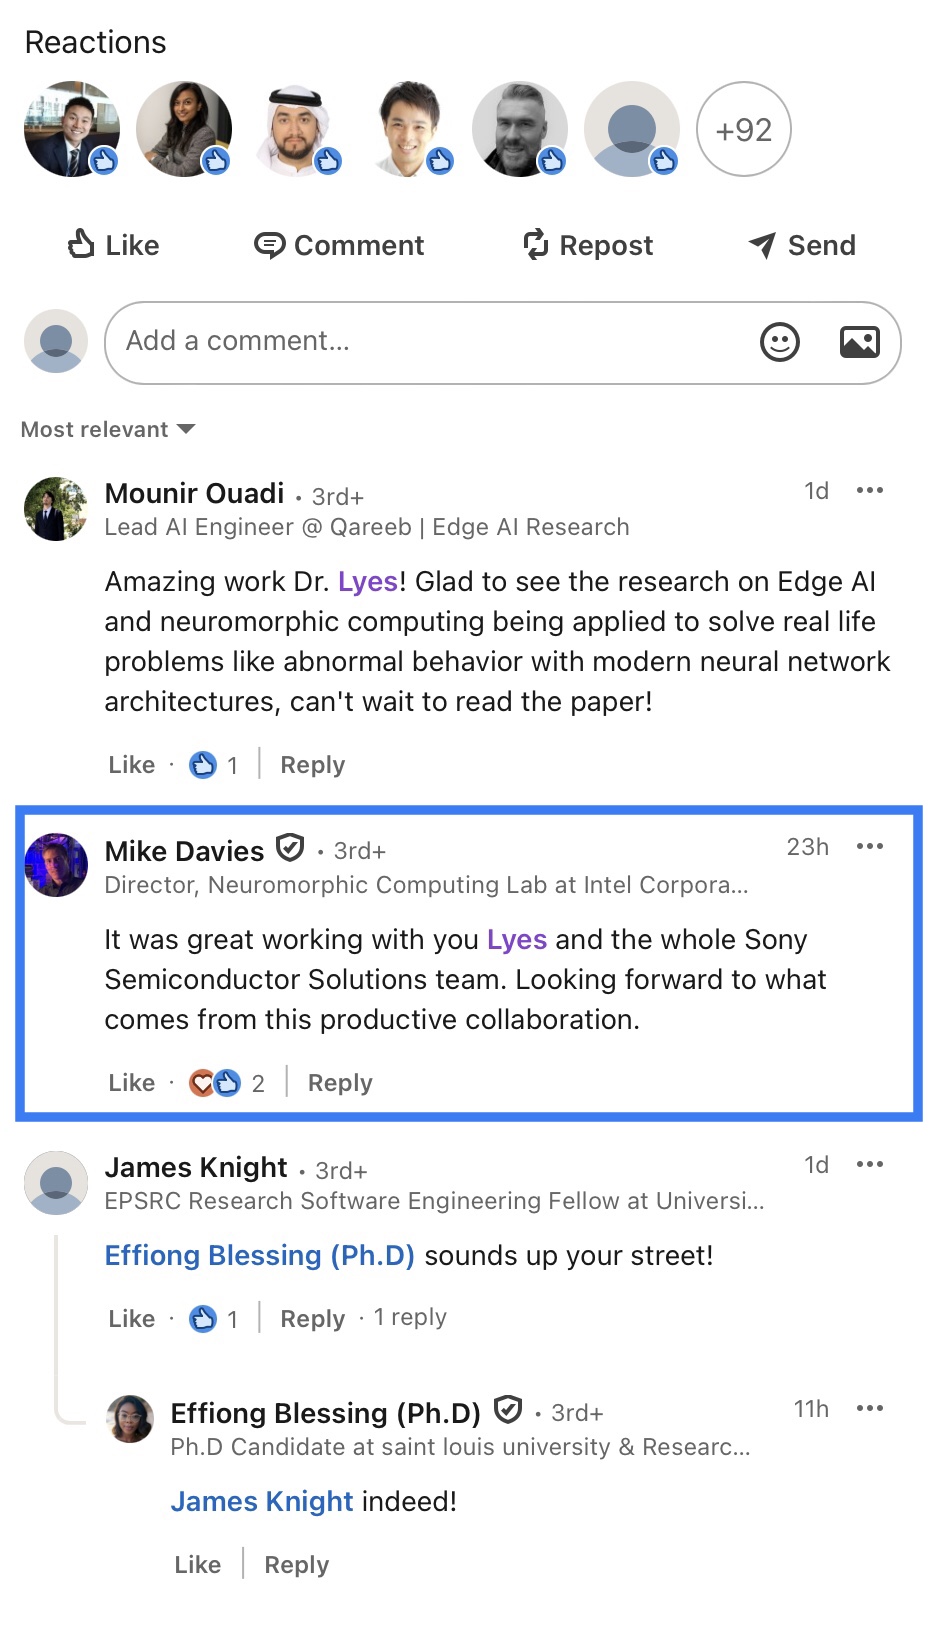This screenshot has width=933, height=1626.
Task: Open three-dot menu on Mike Davies' comment
Action: click(869, 846)
